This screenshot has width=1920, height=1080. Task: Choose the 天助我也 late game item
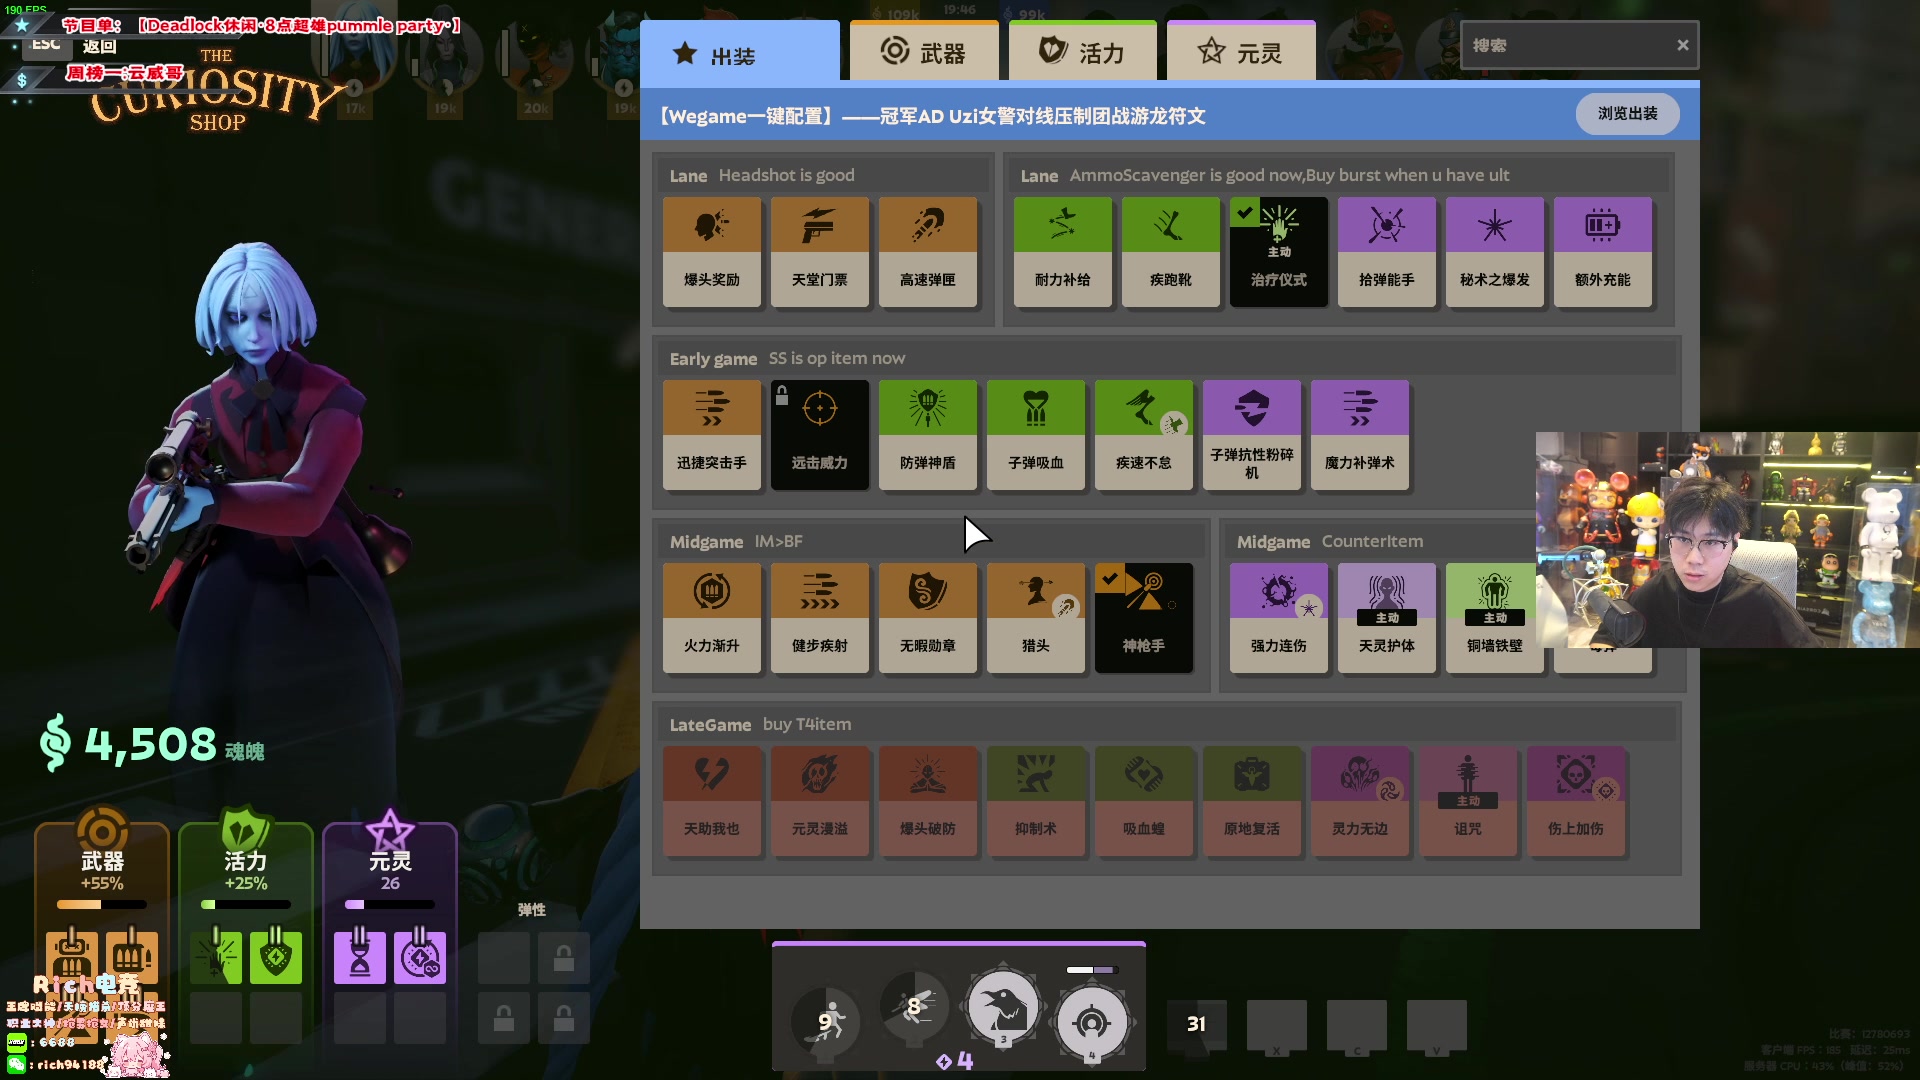pyautogui.click(x=711, y=800)
